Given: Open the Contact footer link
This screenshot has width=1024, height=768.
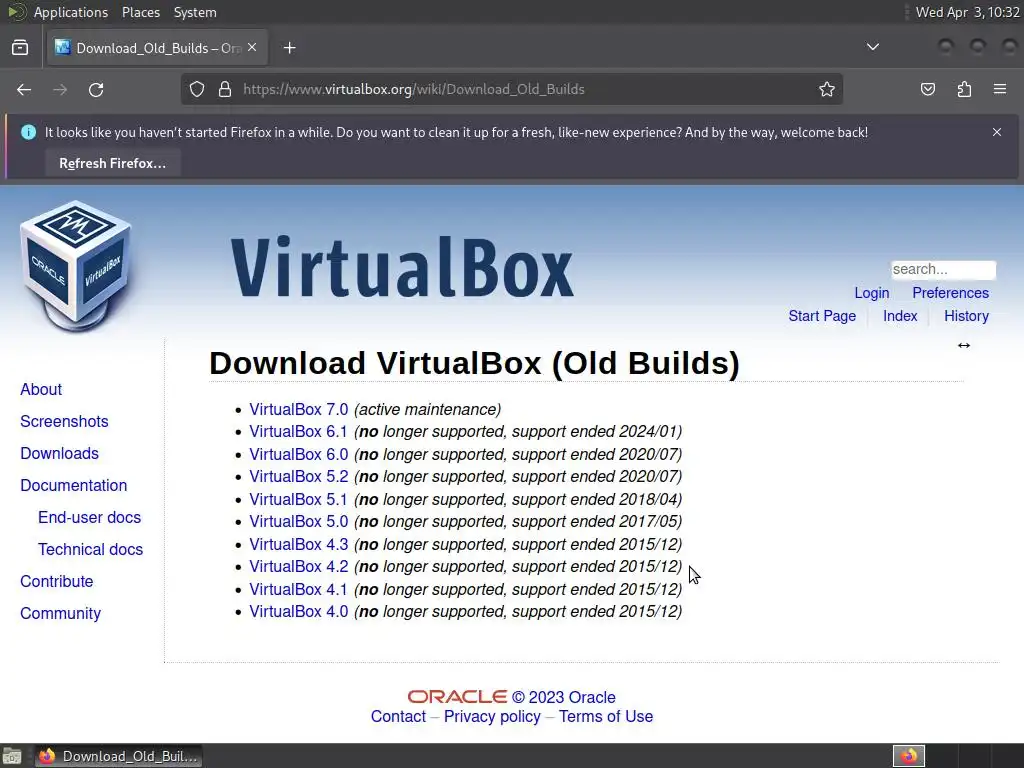Looking at the screenshot, I should pos(398,716).
